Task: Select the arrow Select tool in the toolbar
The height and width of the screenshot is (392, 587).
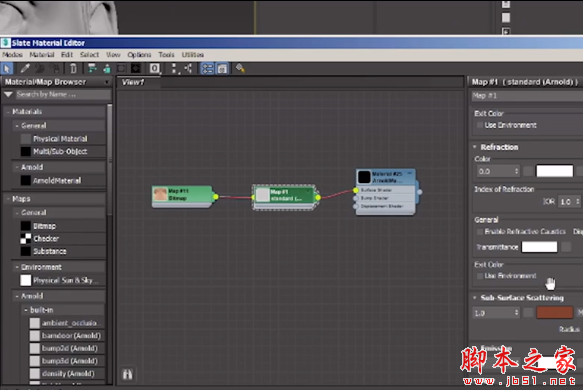Action: click(x=7, y=69)
